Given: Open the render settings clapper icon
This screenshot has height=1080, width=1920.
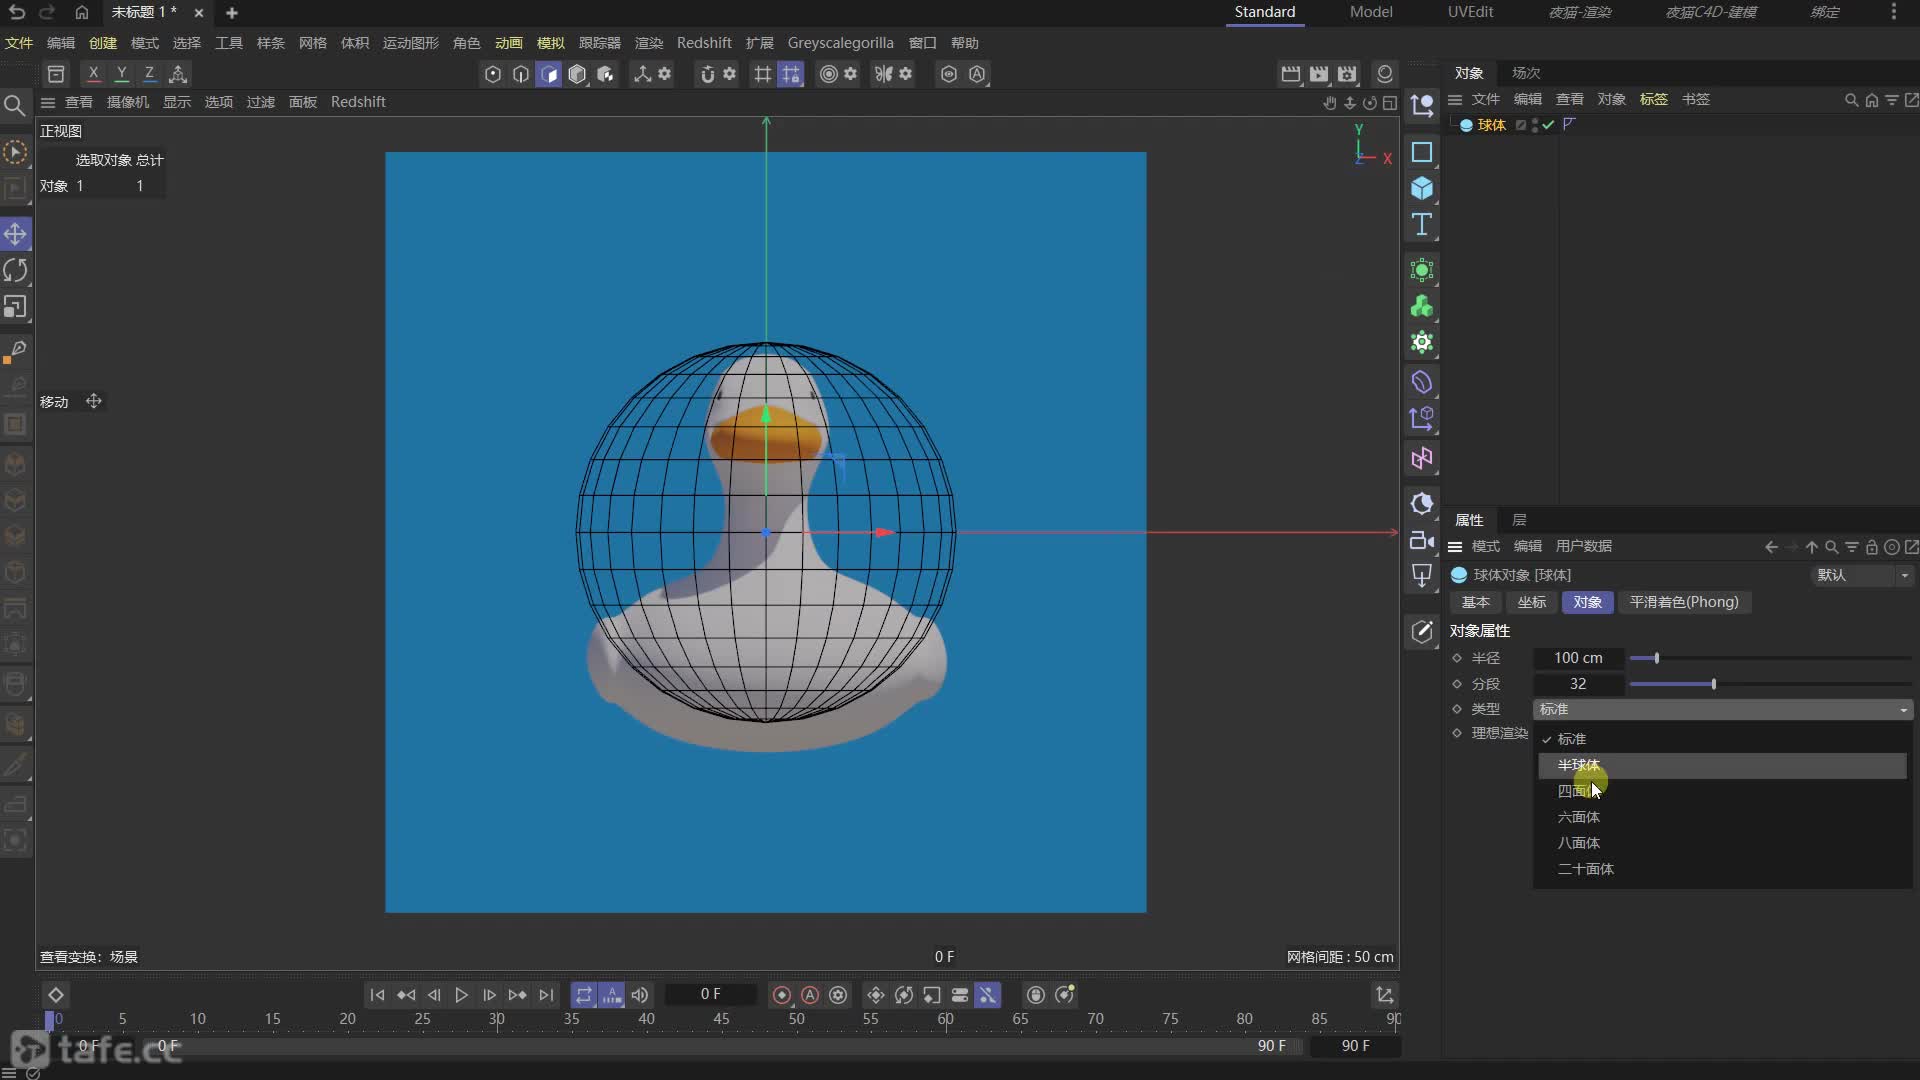Looking at the screenshot, I should [x=1347, y=74].
